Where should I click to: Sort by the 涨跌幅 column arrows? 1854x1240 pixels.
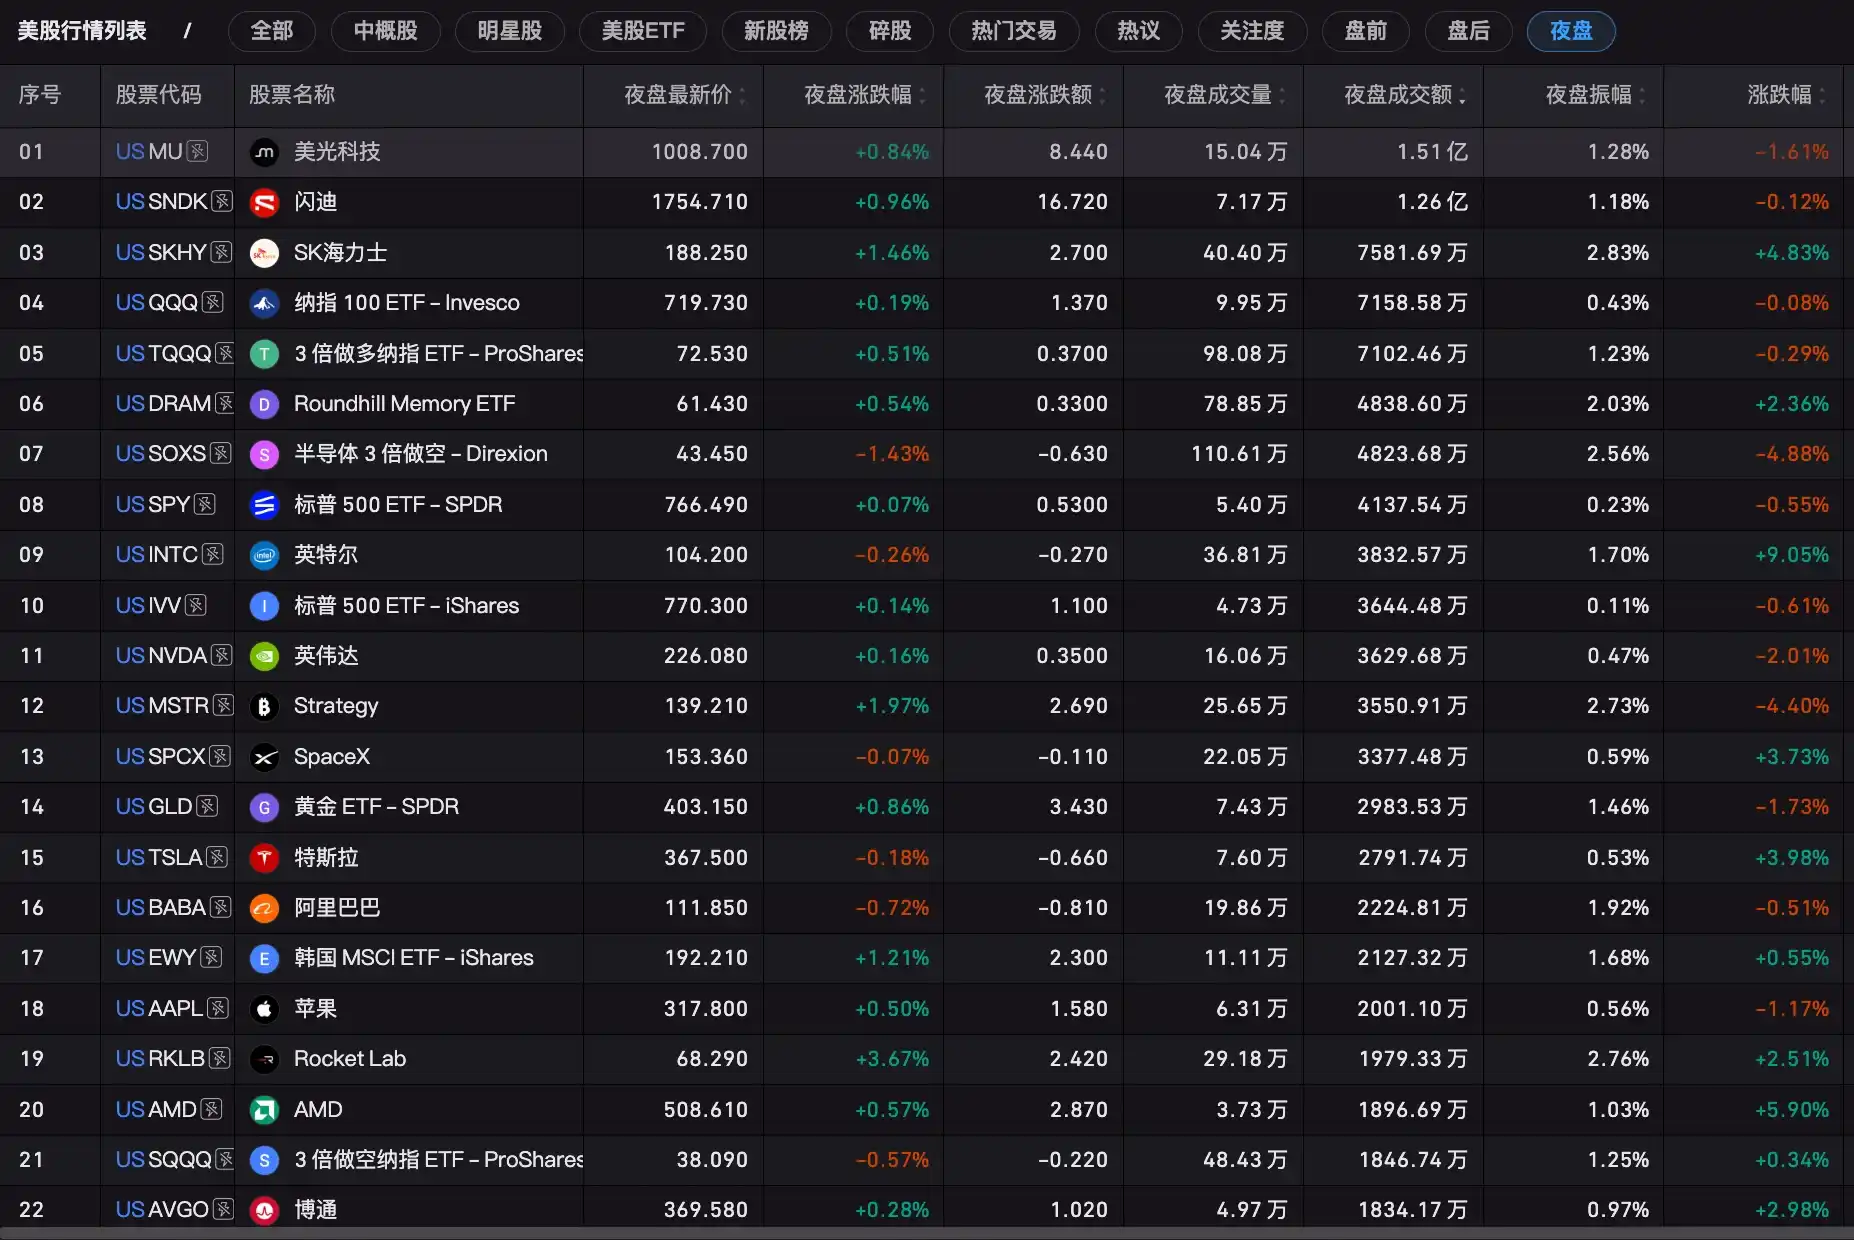coord(1822,95)
